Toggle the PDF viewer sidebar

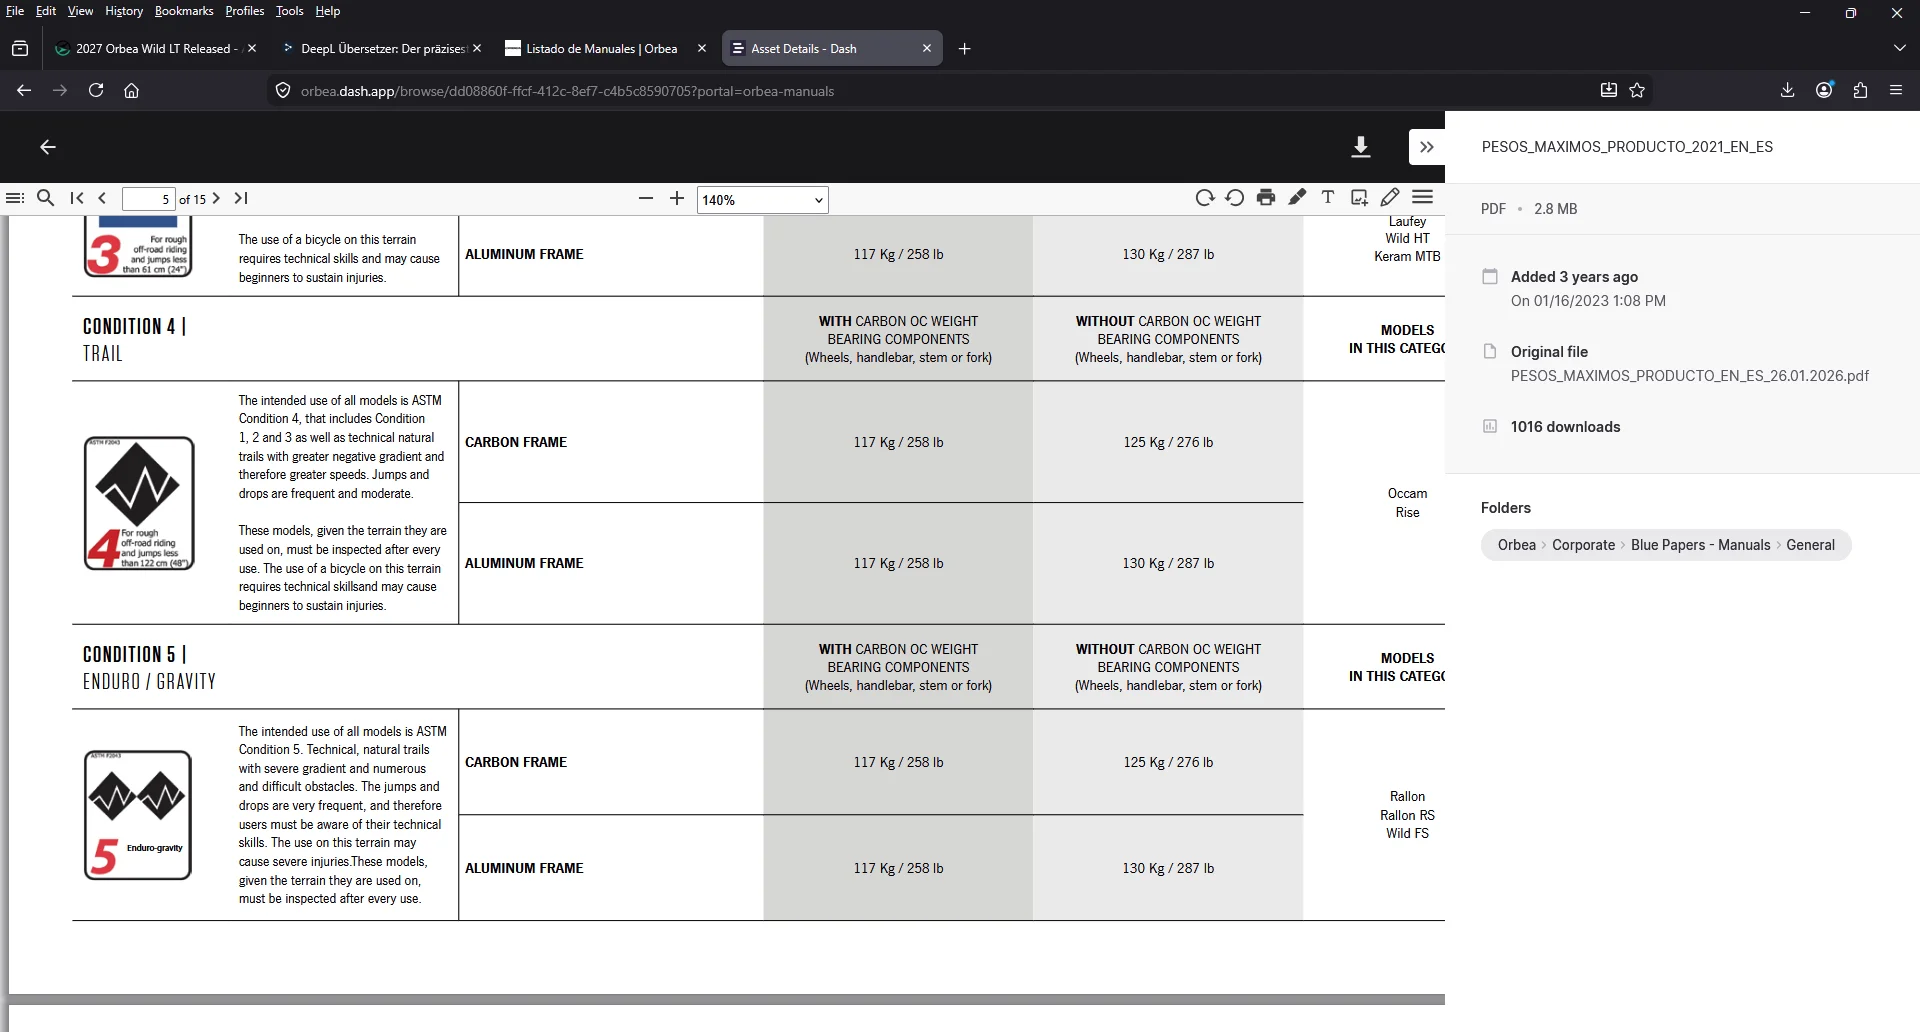pyautogui.click(x=15, y=198)
